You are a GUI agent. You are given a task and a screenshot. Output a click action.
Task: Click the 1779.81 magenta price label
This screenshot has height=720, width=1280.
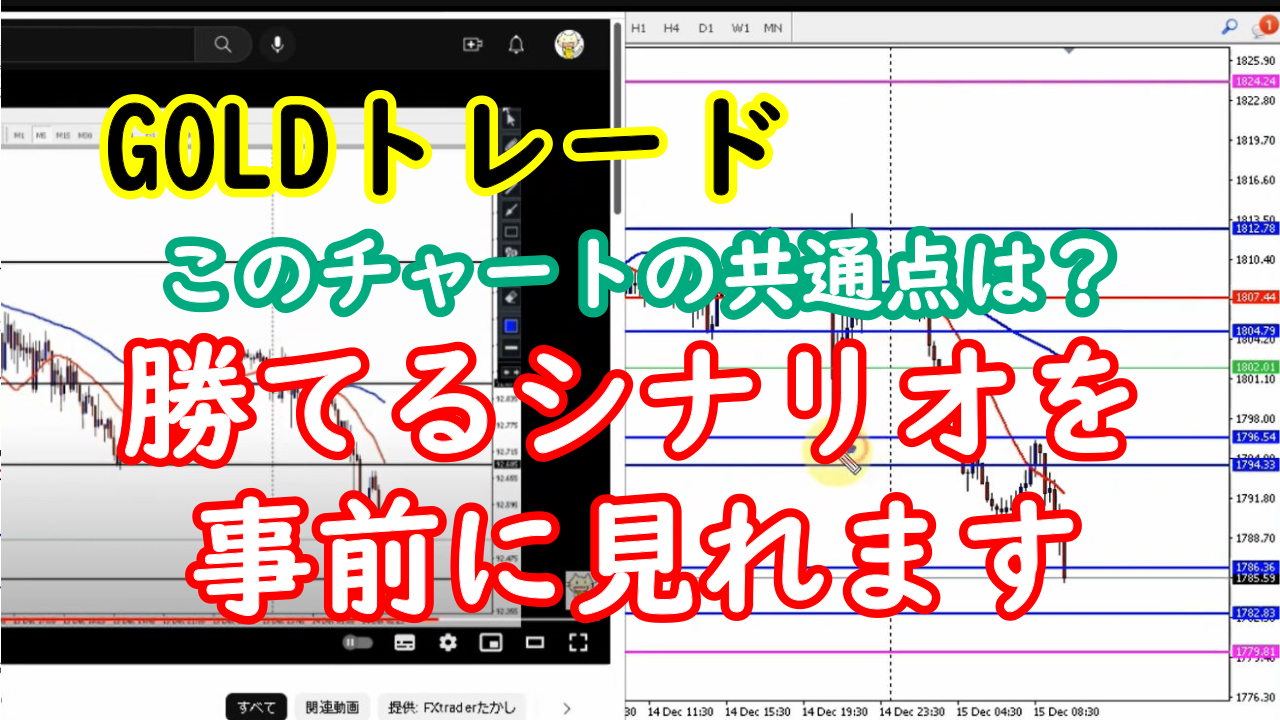click(1255, 651)
